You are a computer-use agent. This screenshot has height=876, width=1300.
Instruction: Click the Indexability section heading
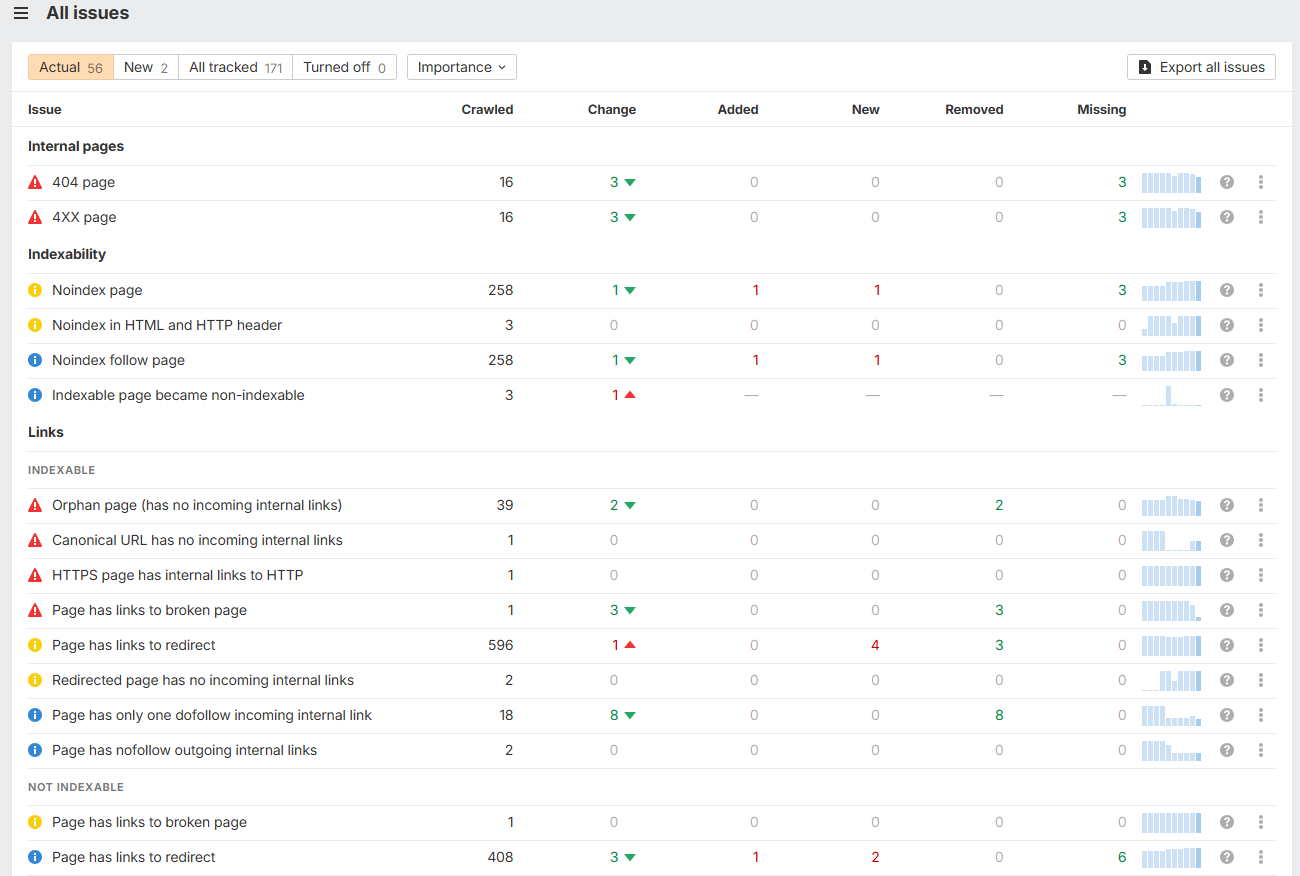coord(67,254)
